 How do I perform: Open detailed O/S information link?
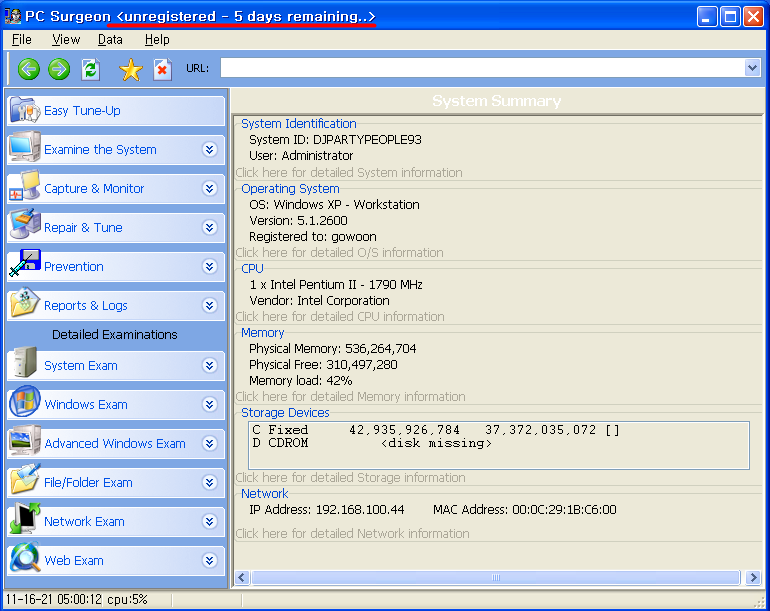[339, 252]
